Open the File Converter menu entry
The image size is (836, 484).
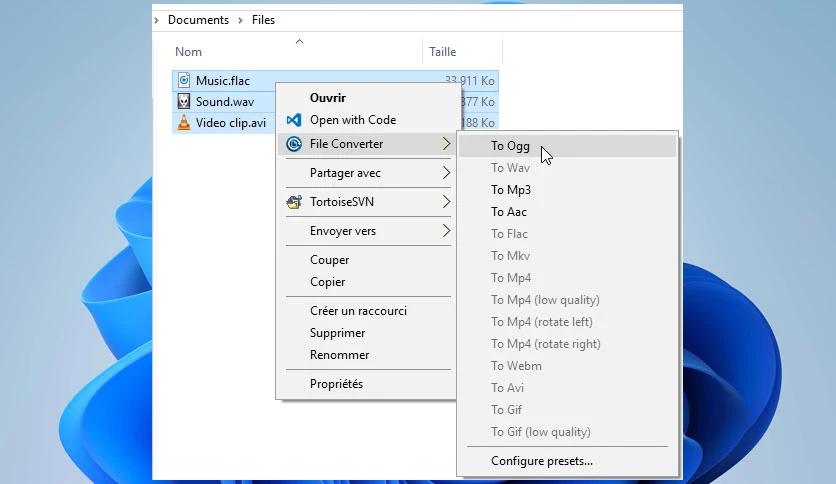tap(347, 144)
